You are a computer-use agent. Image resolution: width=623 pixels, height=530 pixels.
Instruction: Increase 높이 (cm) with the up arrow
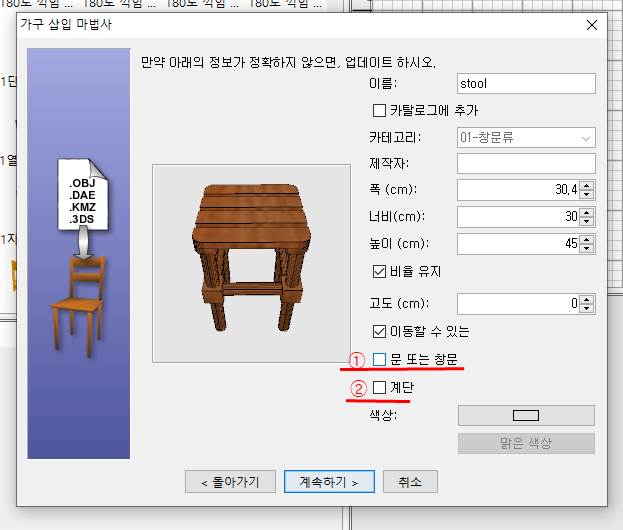pos(587,239)
